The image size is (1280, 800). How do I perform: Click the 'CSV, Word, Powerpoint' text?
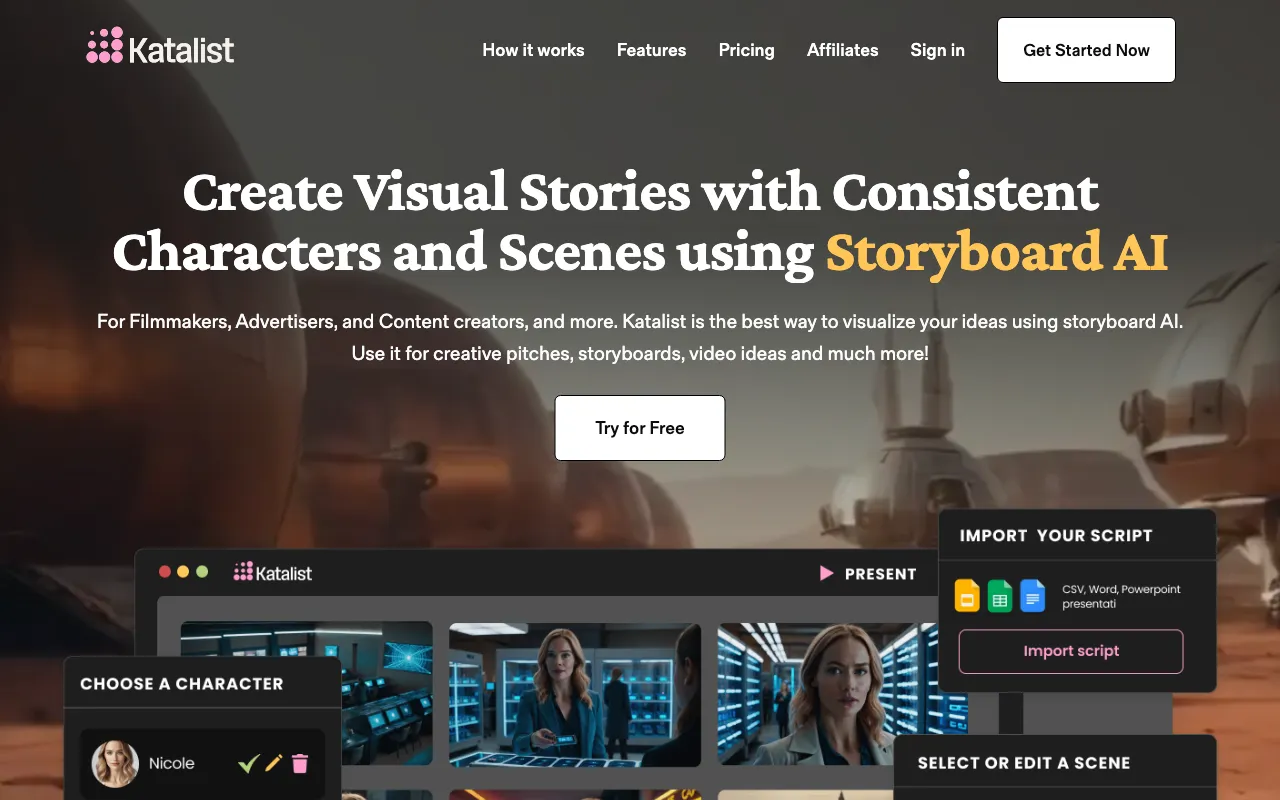tap(1121, 589)
